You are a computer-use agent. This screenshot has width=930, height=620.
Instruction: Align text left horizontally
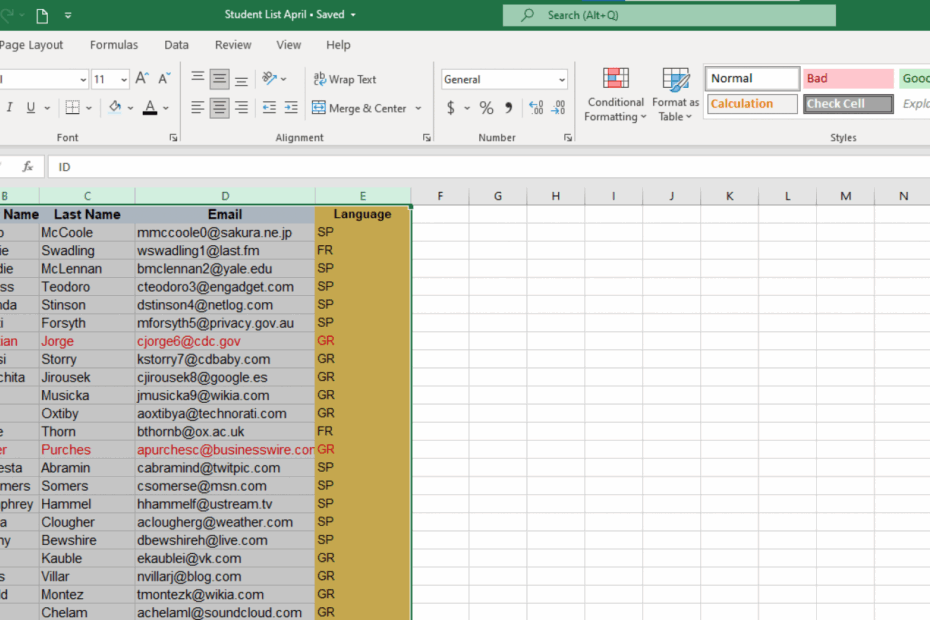[x=198, y=107]
